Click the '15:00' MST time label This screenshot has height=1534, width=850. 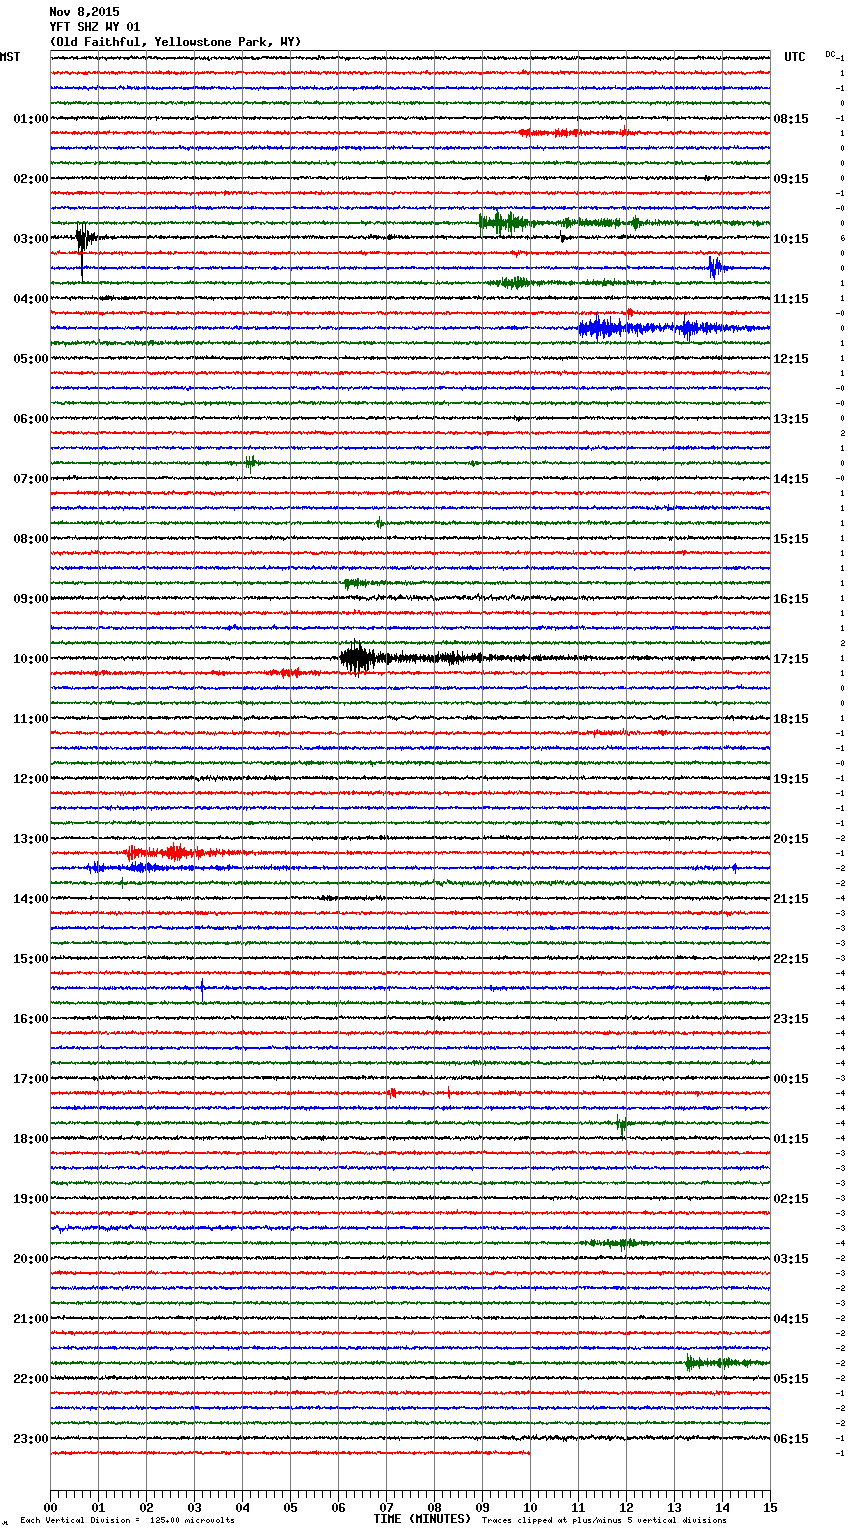click(x=31, y=959)
